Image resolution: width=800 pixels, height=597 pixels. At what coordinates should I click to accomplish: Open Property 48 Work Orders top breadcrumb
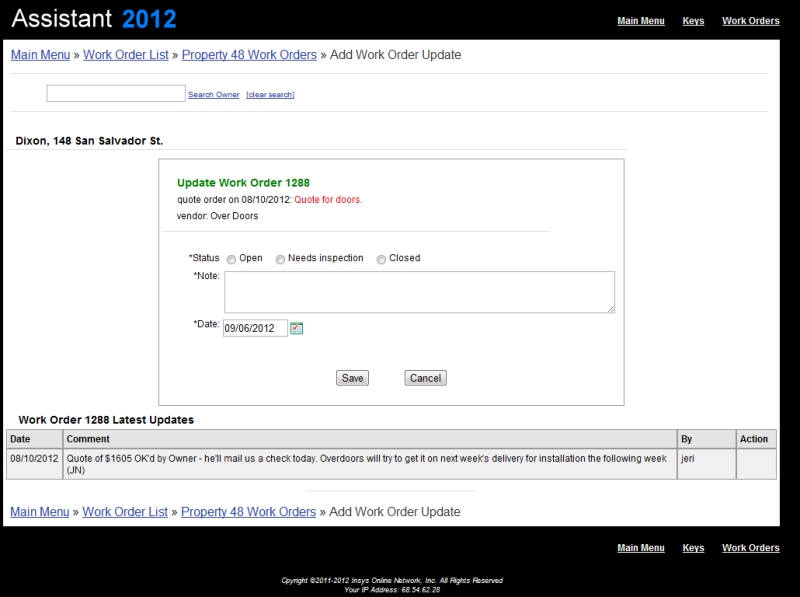249,55
